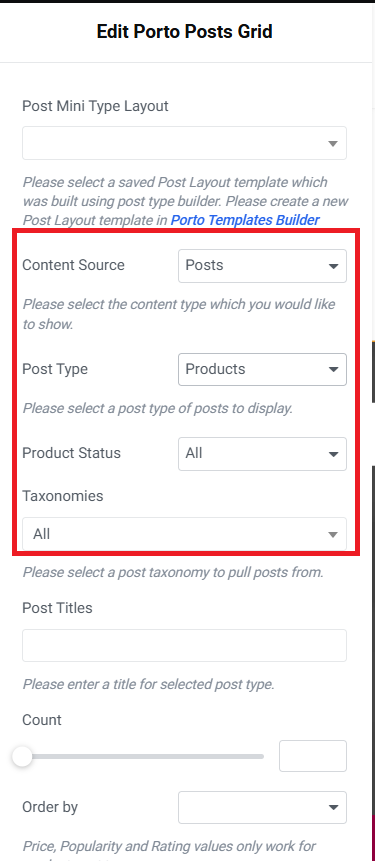375x861 pixels.
Task: Focus the Count number input box
Action: (x=313, y=756)
